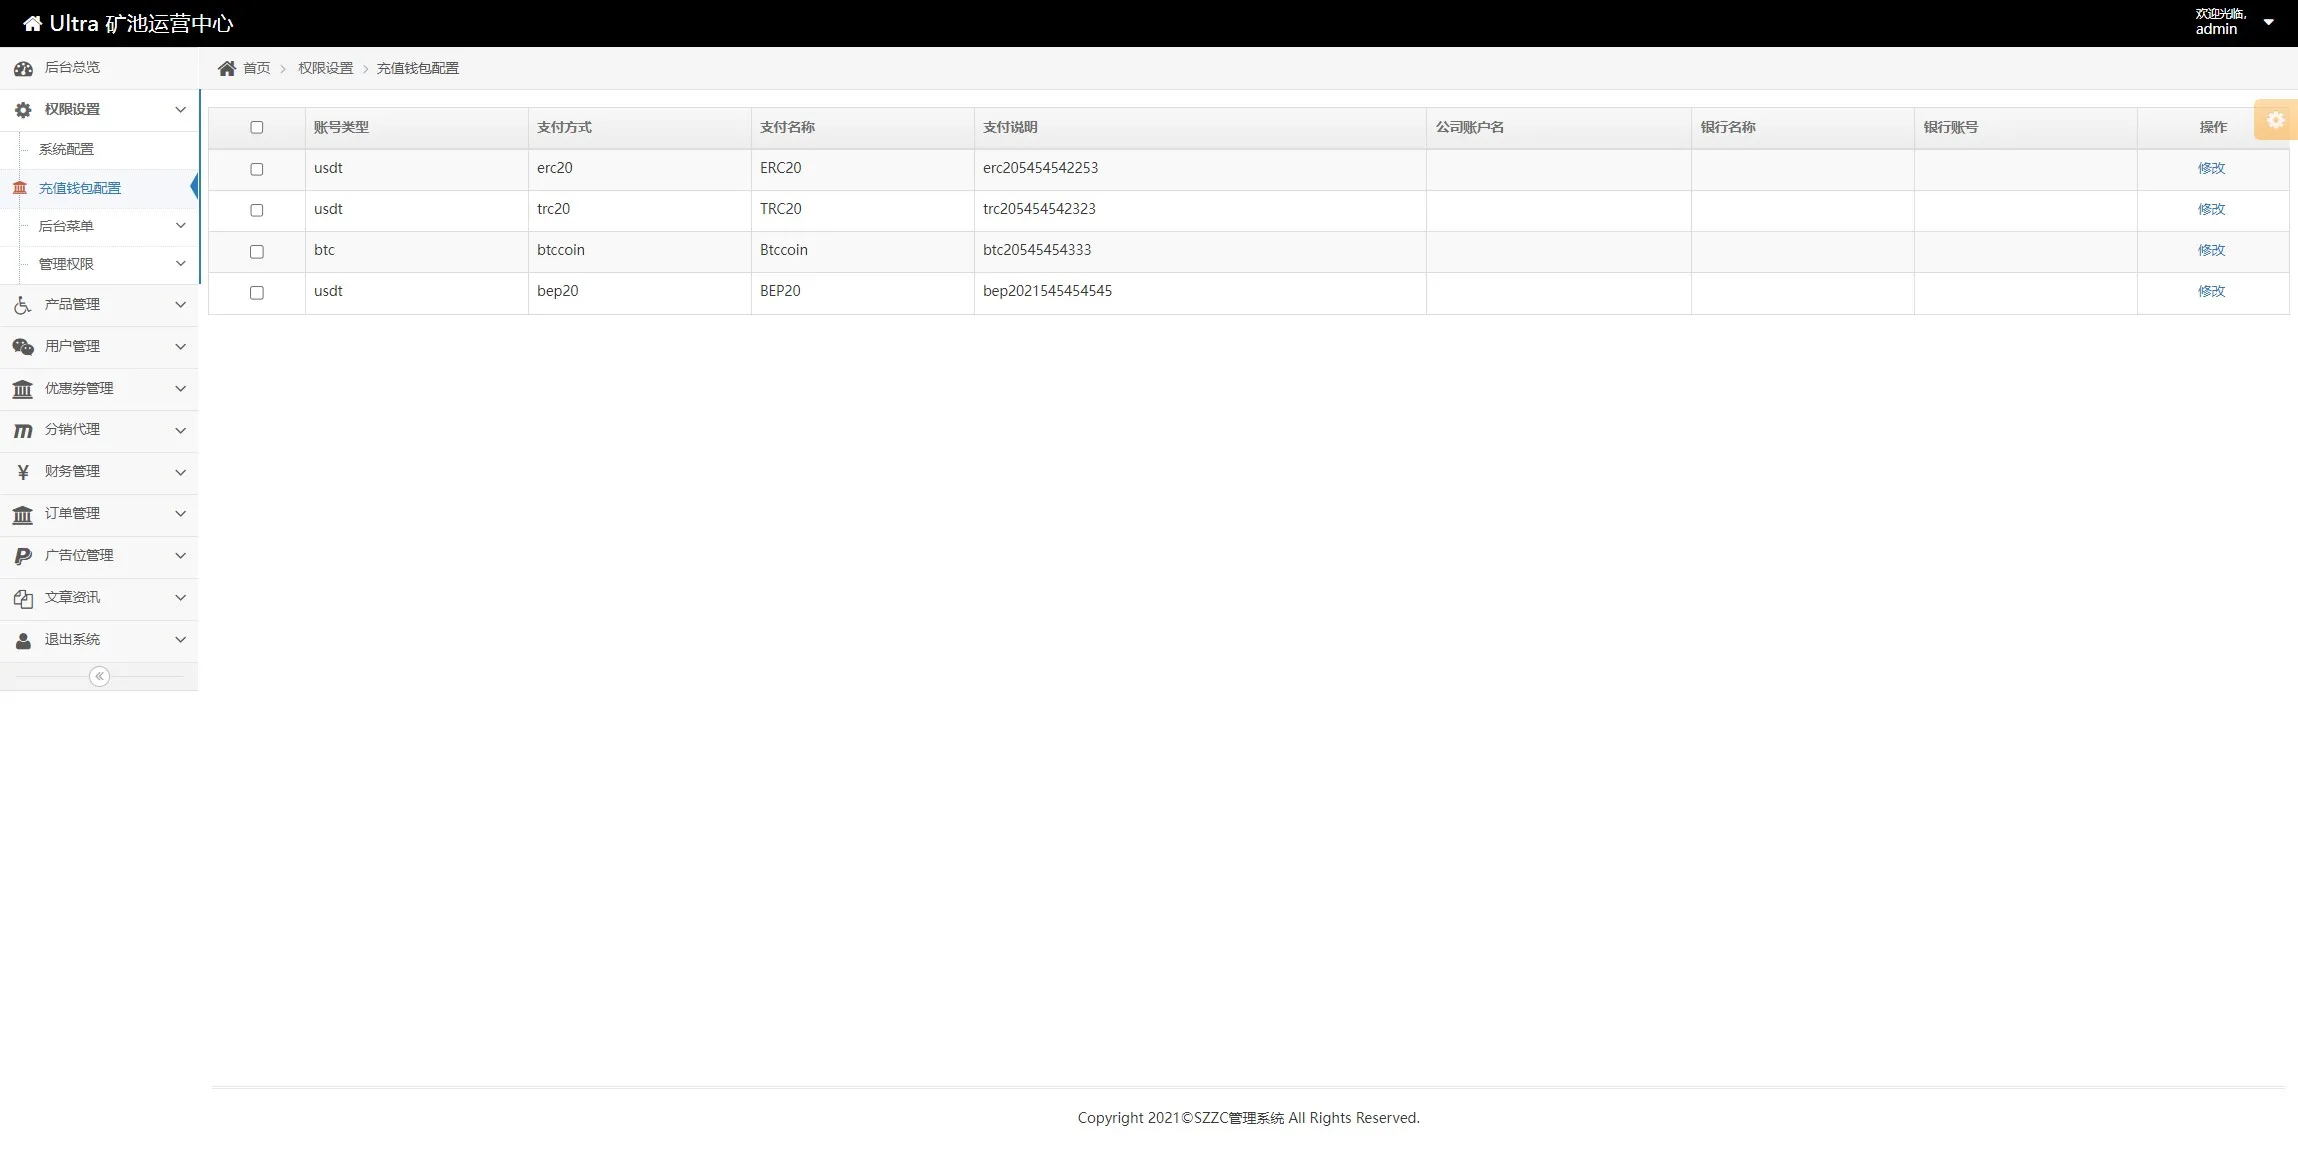Screen dimensions: 2298x1150
Task: Click the PayPal icon beside 广告位管理
Action: pyautogui.click(x=23, y=556)
